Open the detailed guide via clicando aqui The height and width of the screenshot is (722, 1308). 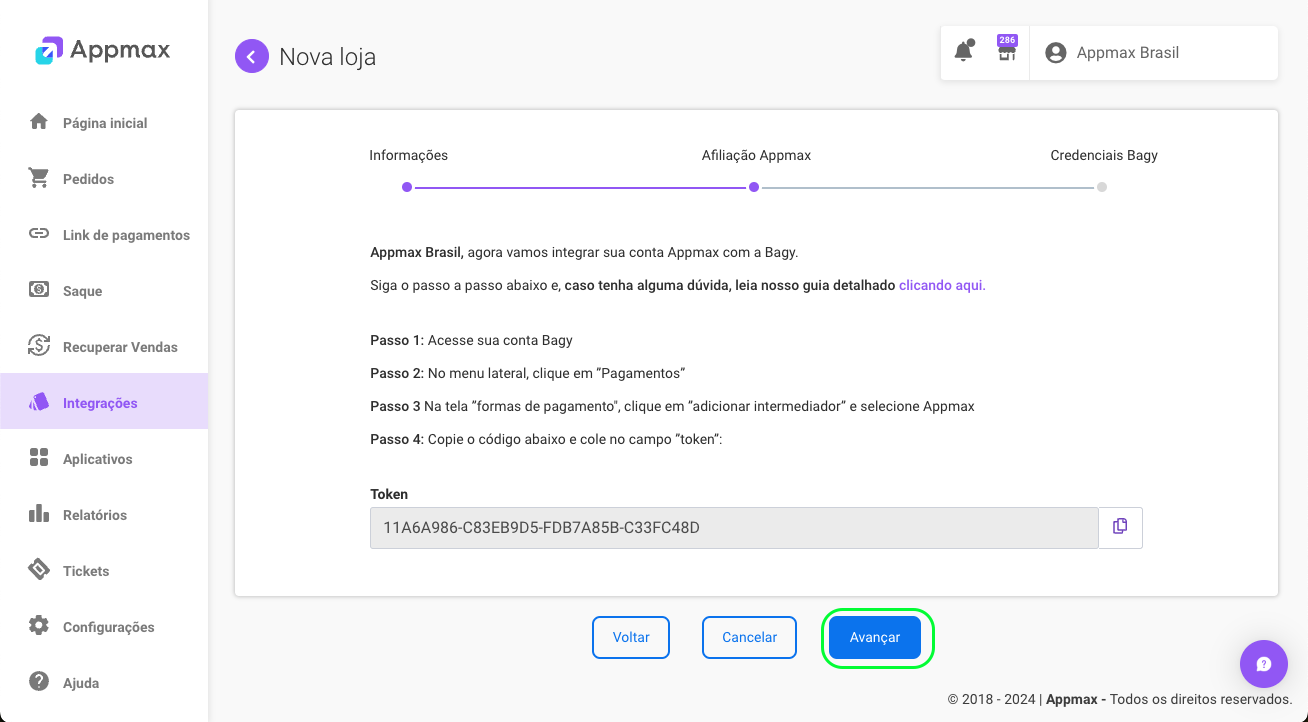[x=940, y=285]
